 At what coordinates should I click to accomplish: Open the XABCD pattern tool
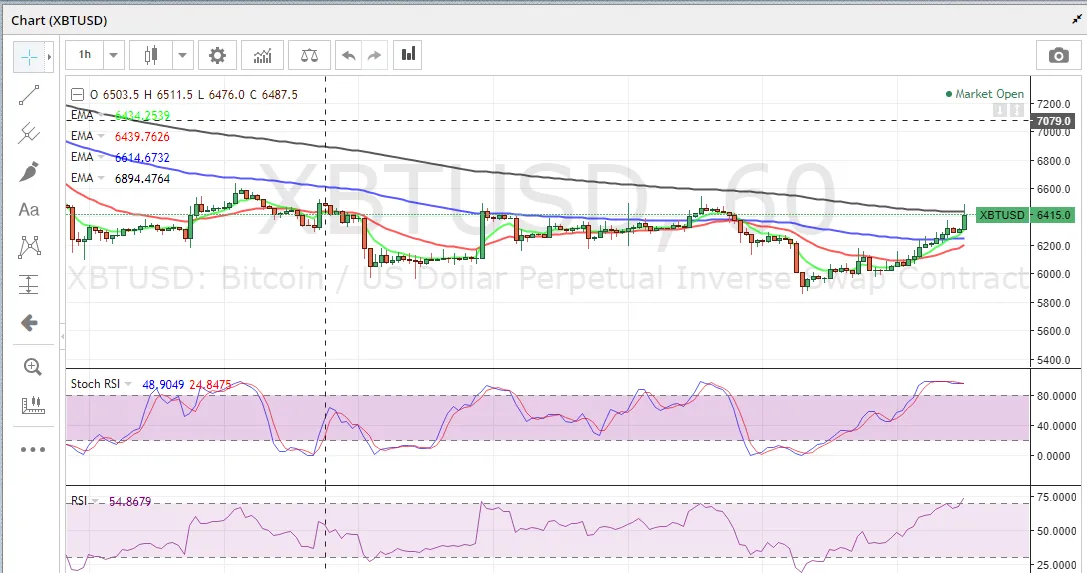[29, 247]
